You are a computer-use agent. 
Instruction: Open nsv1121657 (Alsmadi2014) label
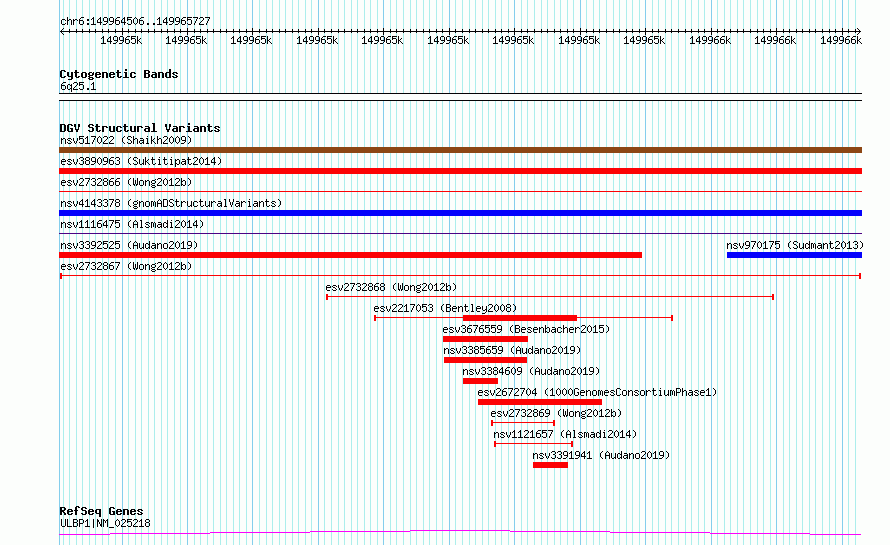point(565,434)
